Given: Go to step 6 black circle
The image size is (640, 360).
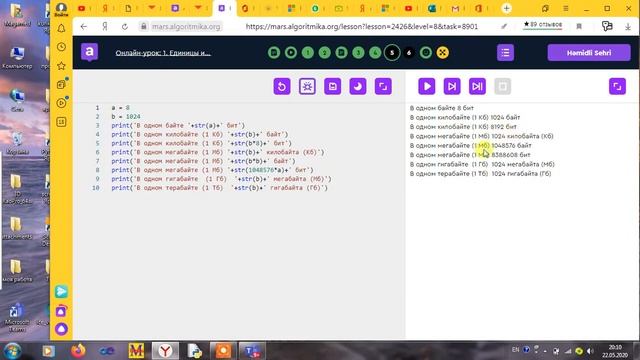Looking at the screenshot, I should point(409,53).
